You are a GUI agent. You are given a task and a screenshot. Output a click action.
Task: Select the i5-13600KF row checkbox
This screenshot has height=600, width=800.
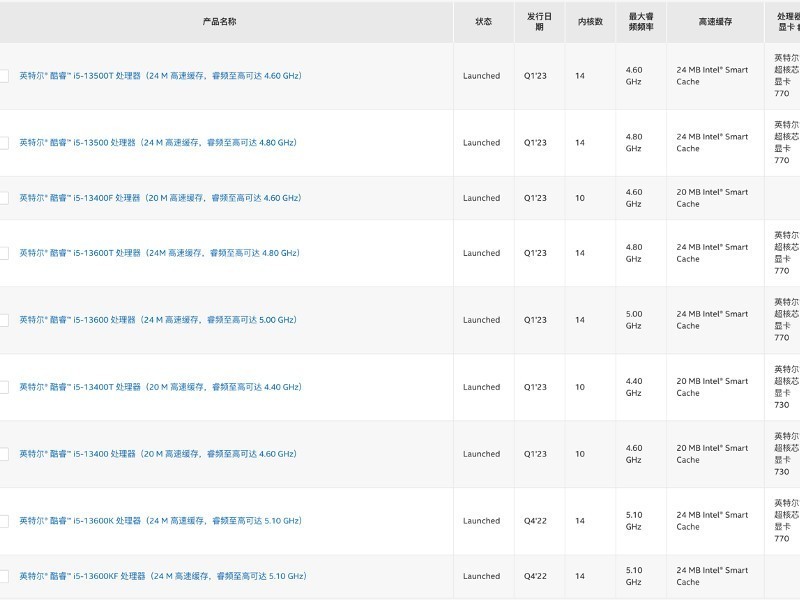click(3, 576)
